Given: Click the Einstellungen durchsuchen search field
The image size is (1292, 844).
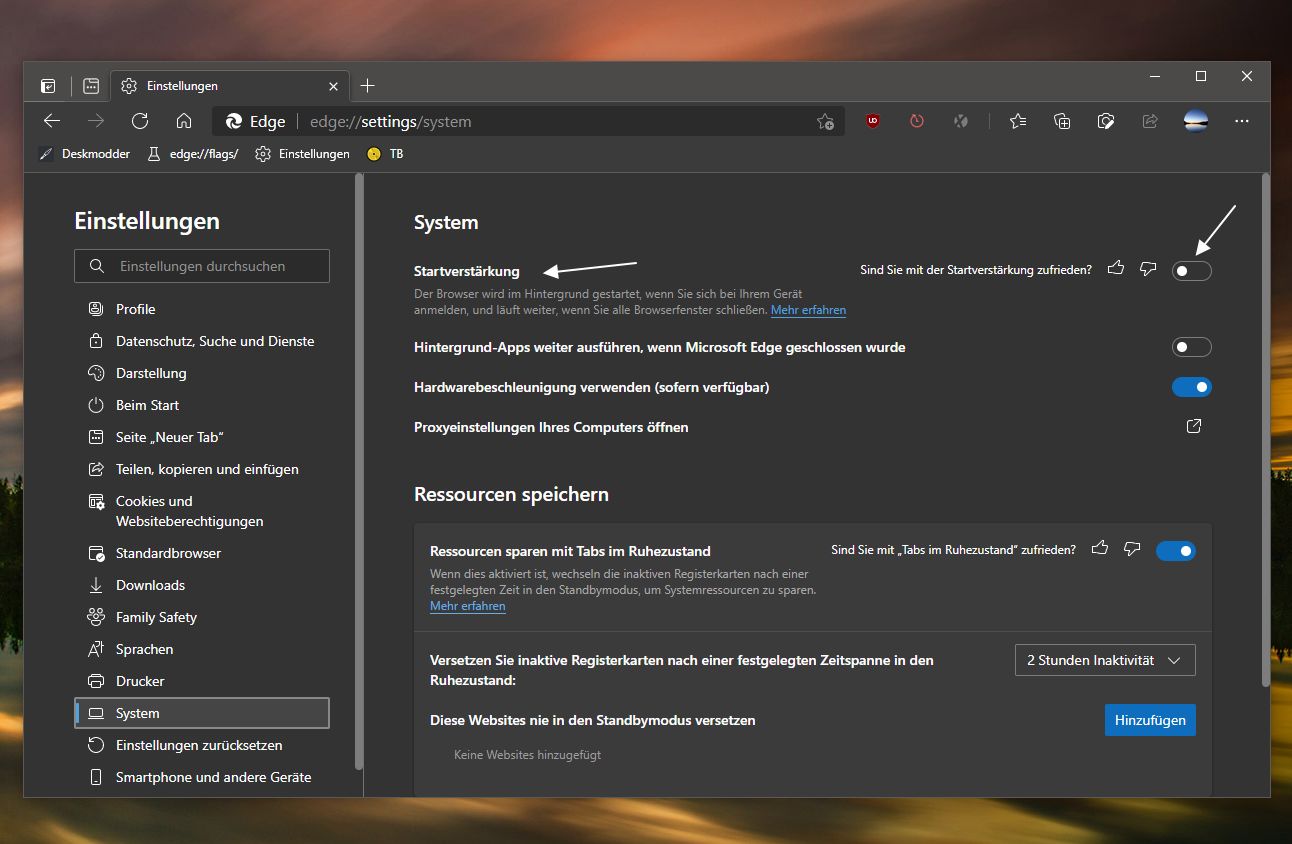Looking at the screenshot, I should 202,266.
